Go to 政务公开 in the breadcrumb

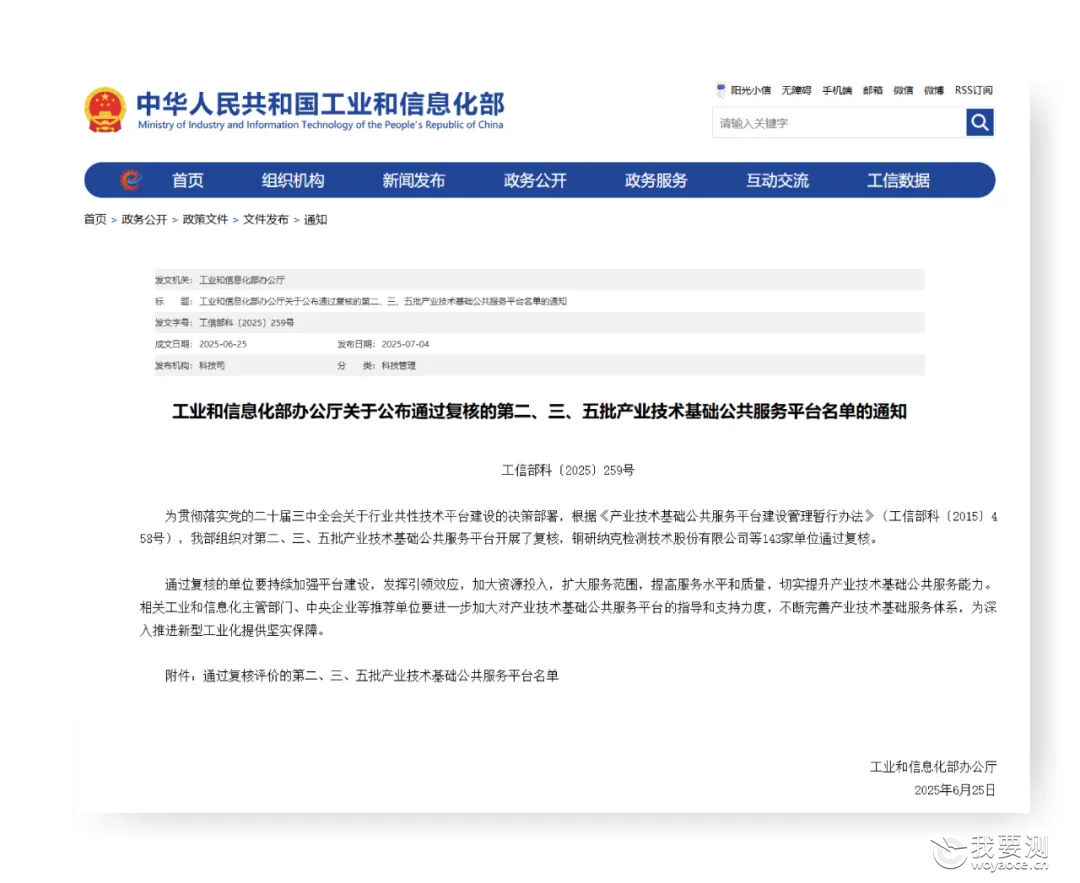click(145, 219)
